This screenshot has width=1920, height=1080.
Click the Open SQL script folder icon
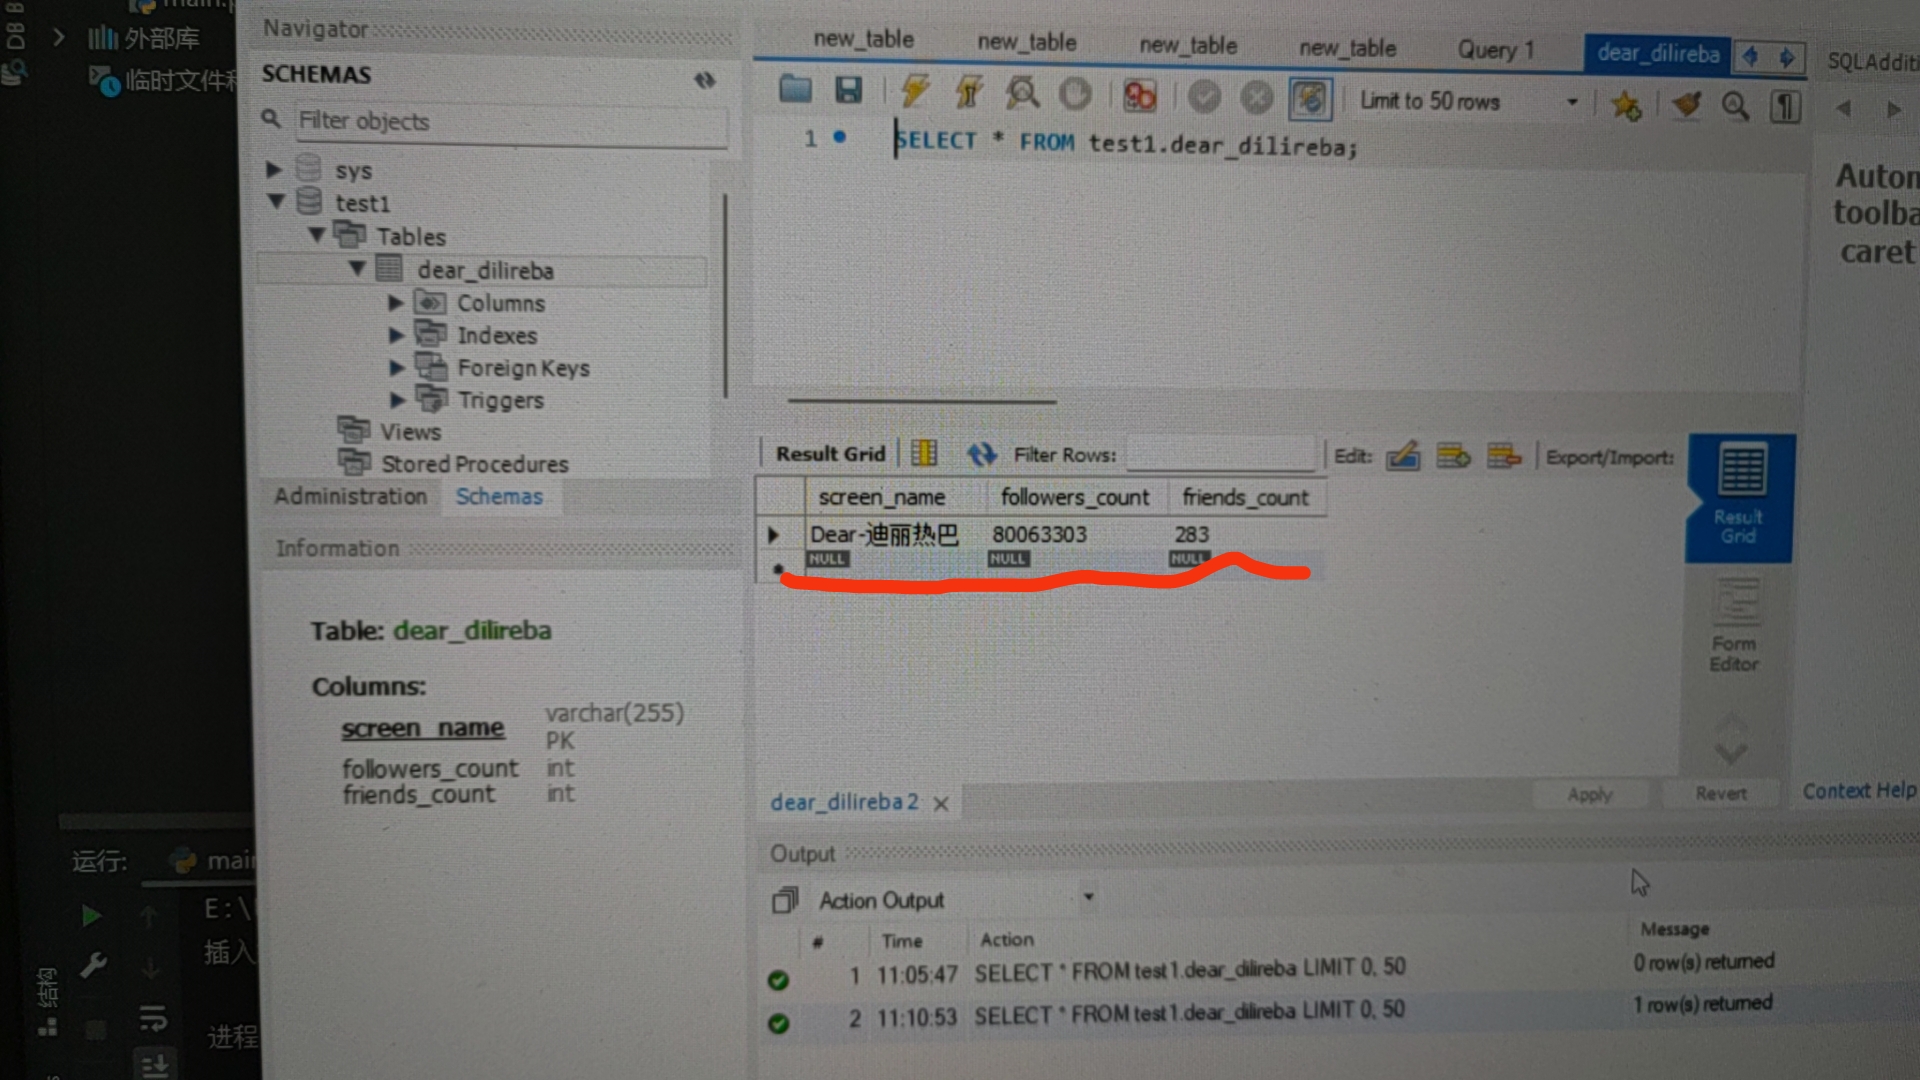point(795,90)
